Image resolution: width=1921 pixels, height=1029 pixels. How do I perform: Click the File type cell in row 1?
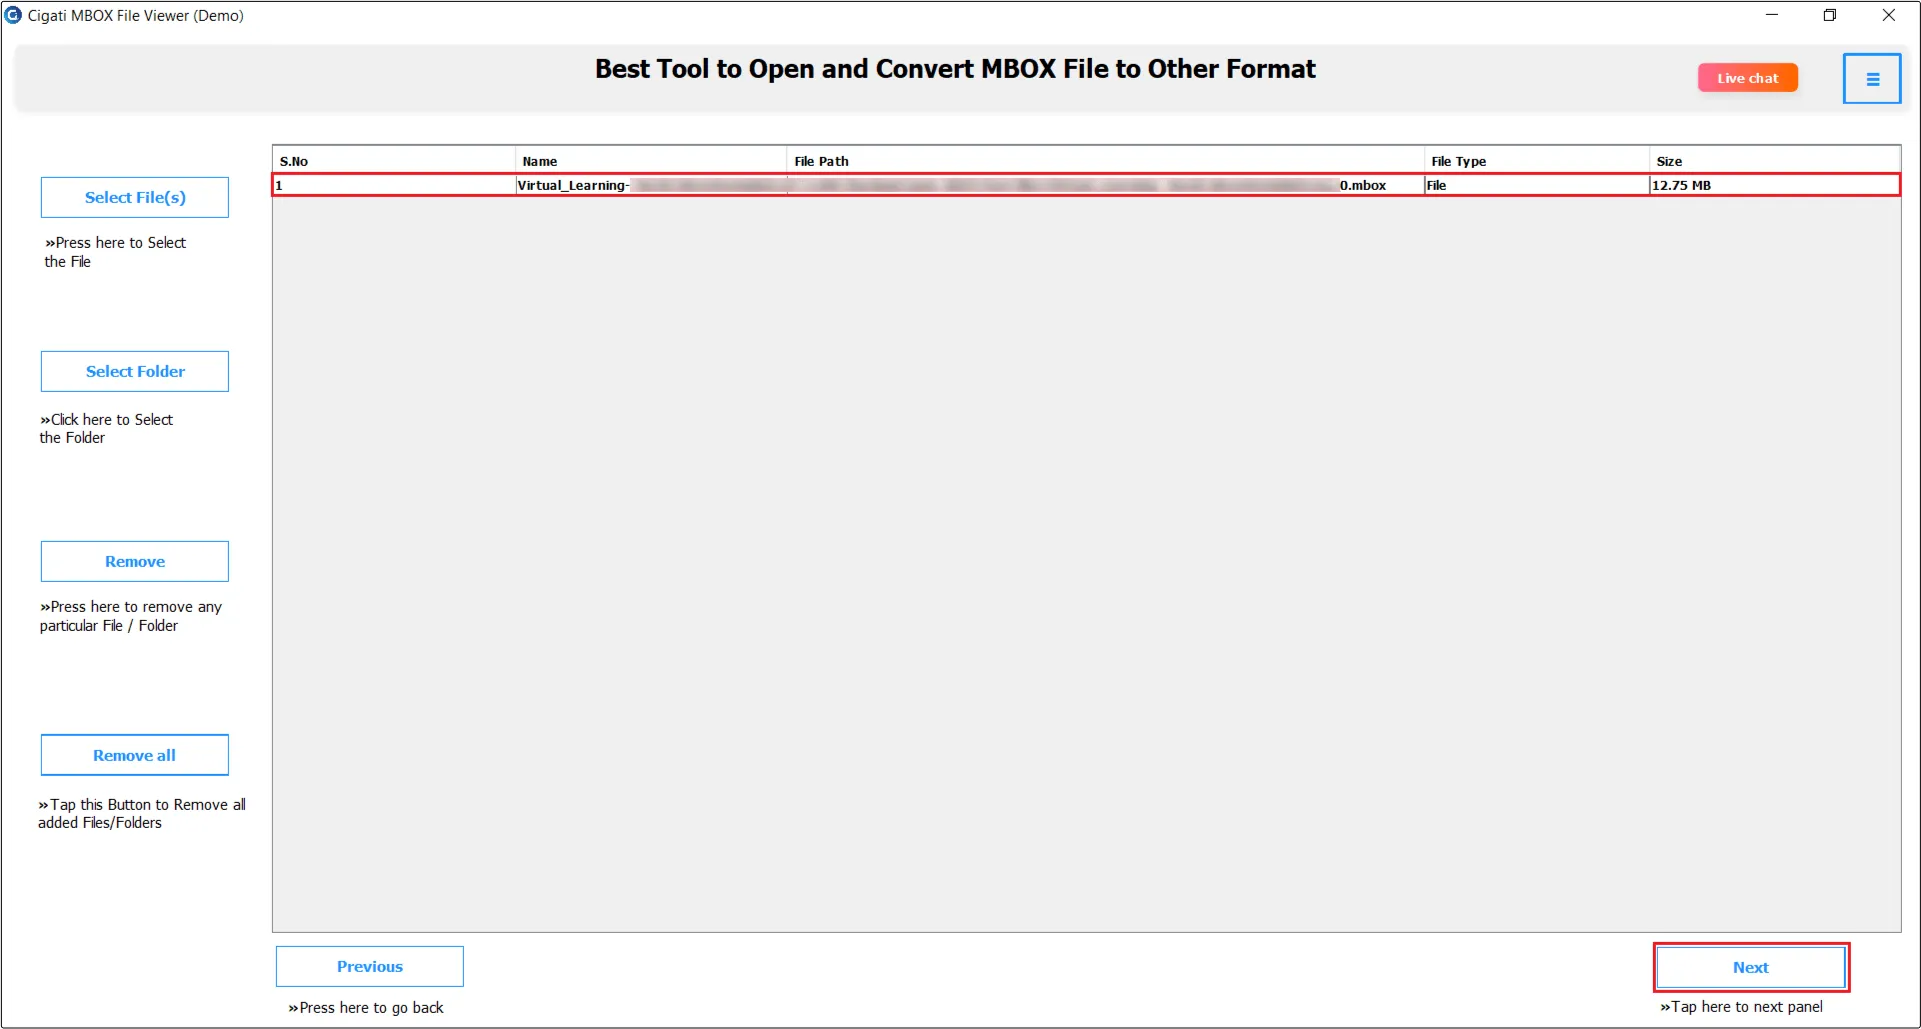pyautogui.click(x=1537, y=185)
